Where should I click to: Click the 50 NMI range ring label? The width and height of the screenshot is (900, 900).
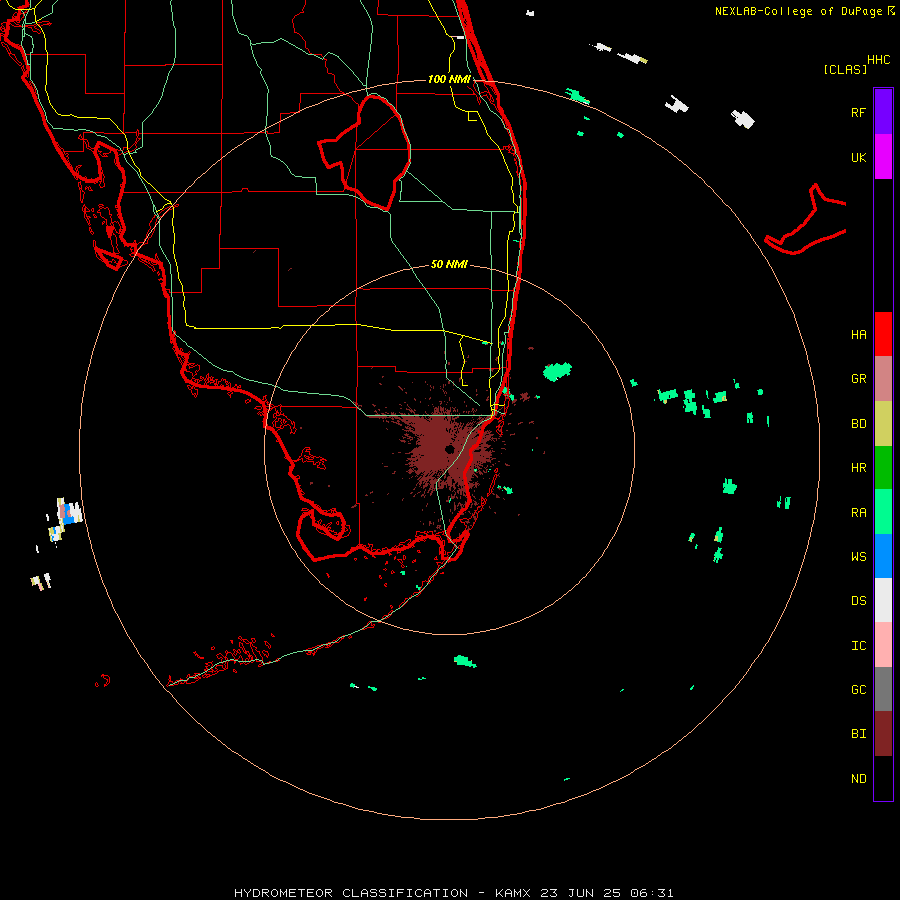pyautogui.click(x=449, y=264)
